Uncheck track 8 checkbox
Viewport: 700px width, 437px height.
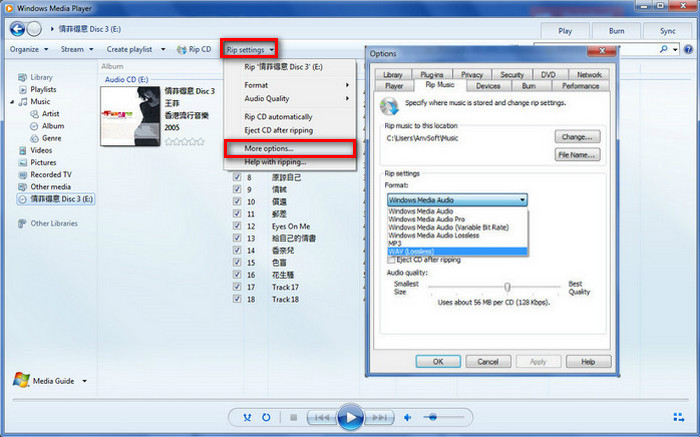click(x=237, y=177)
